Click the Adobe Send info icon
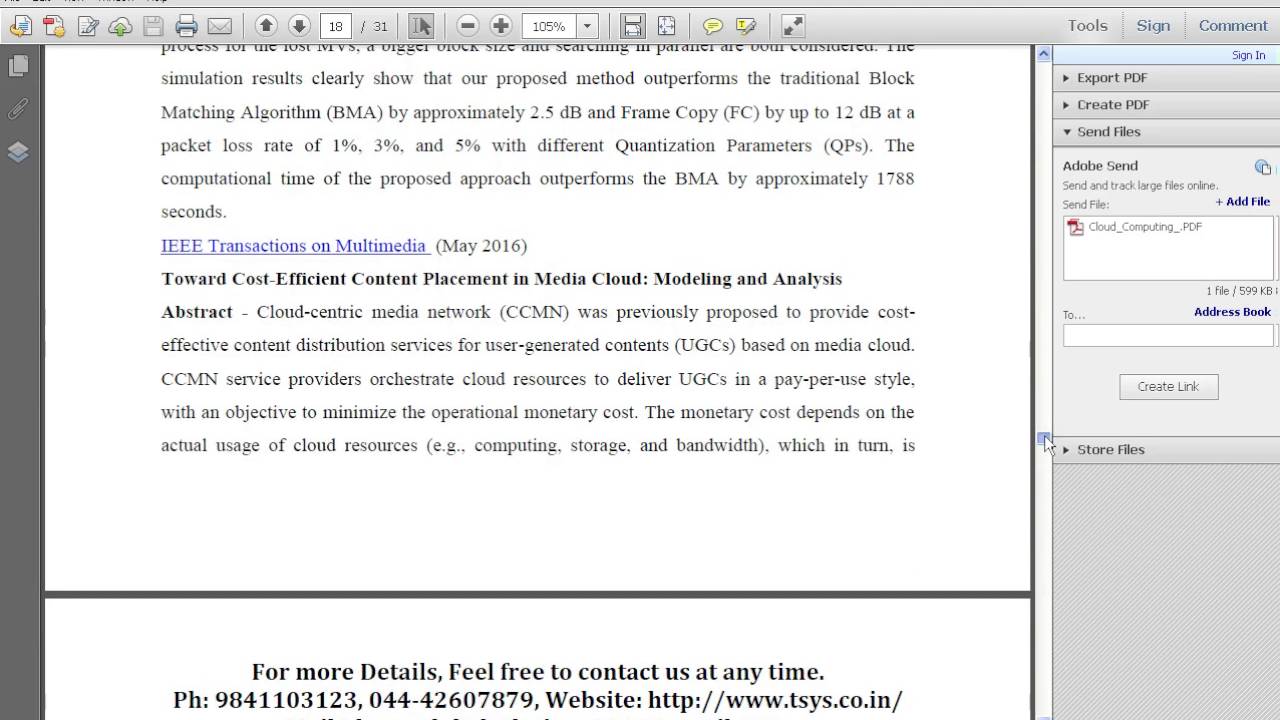The height and width of the screenshot is (720, 1280). point(1262,167)
